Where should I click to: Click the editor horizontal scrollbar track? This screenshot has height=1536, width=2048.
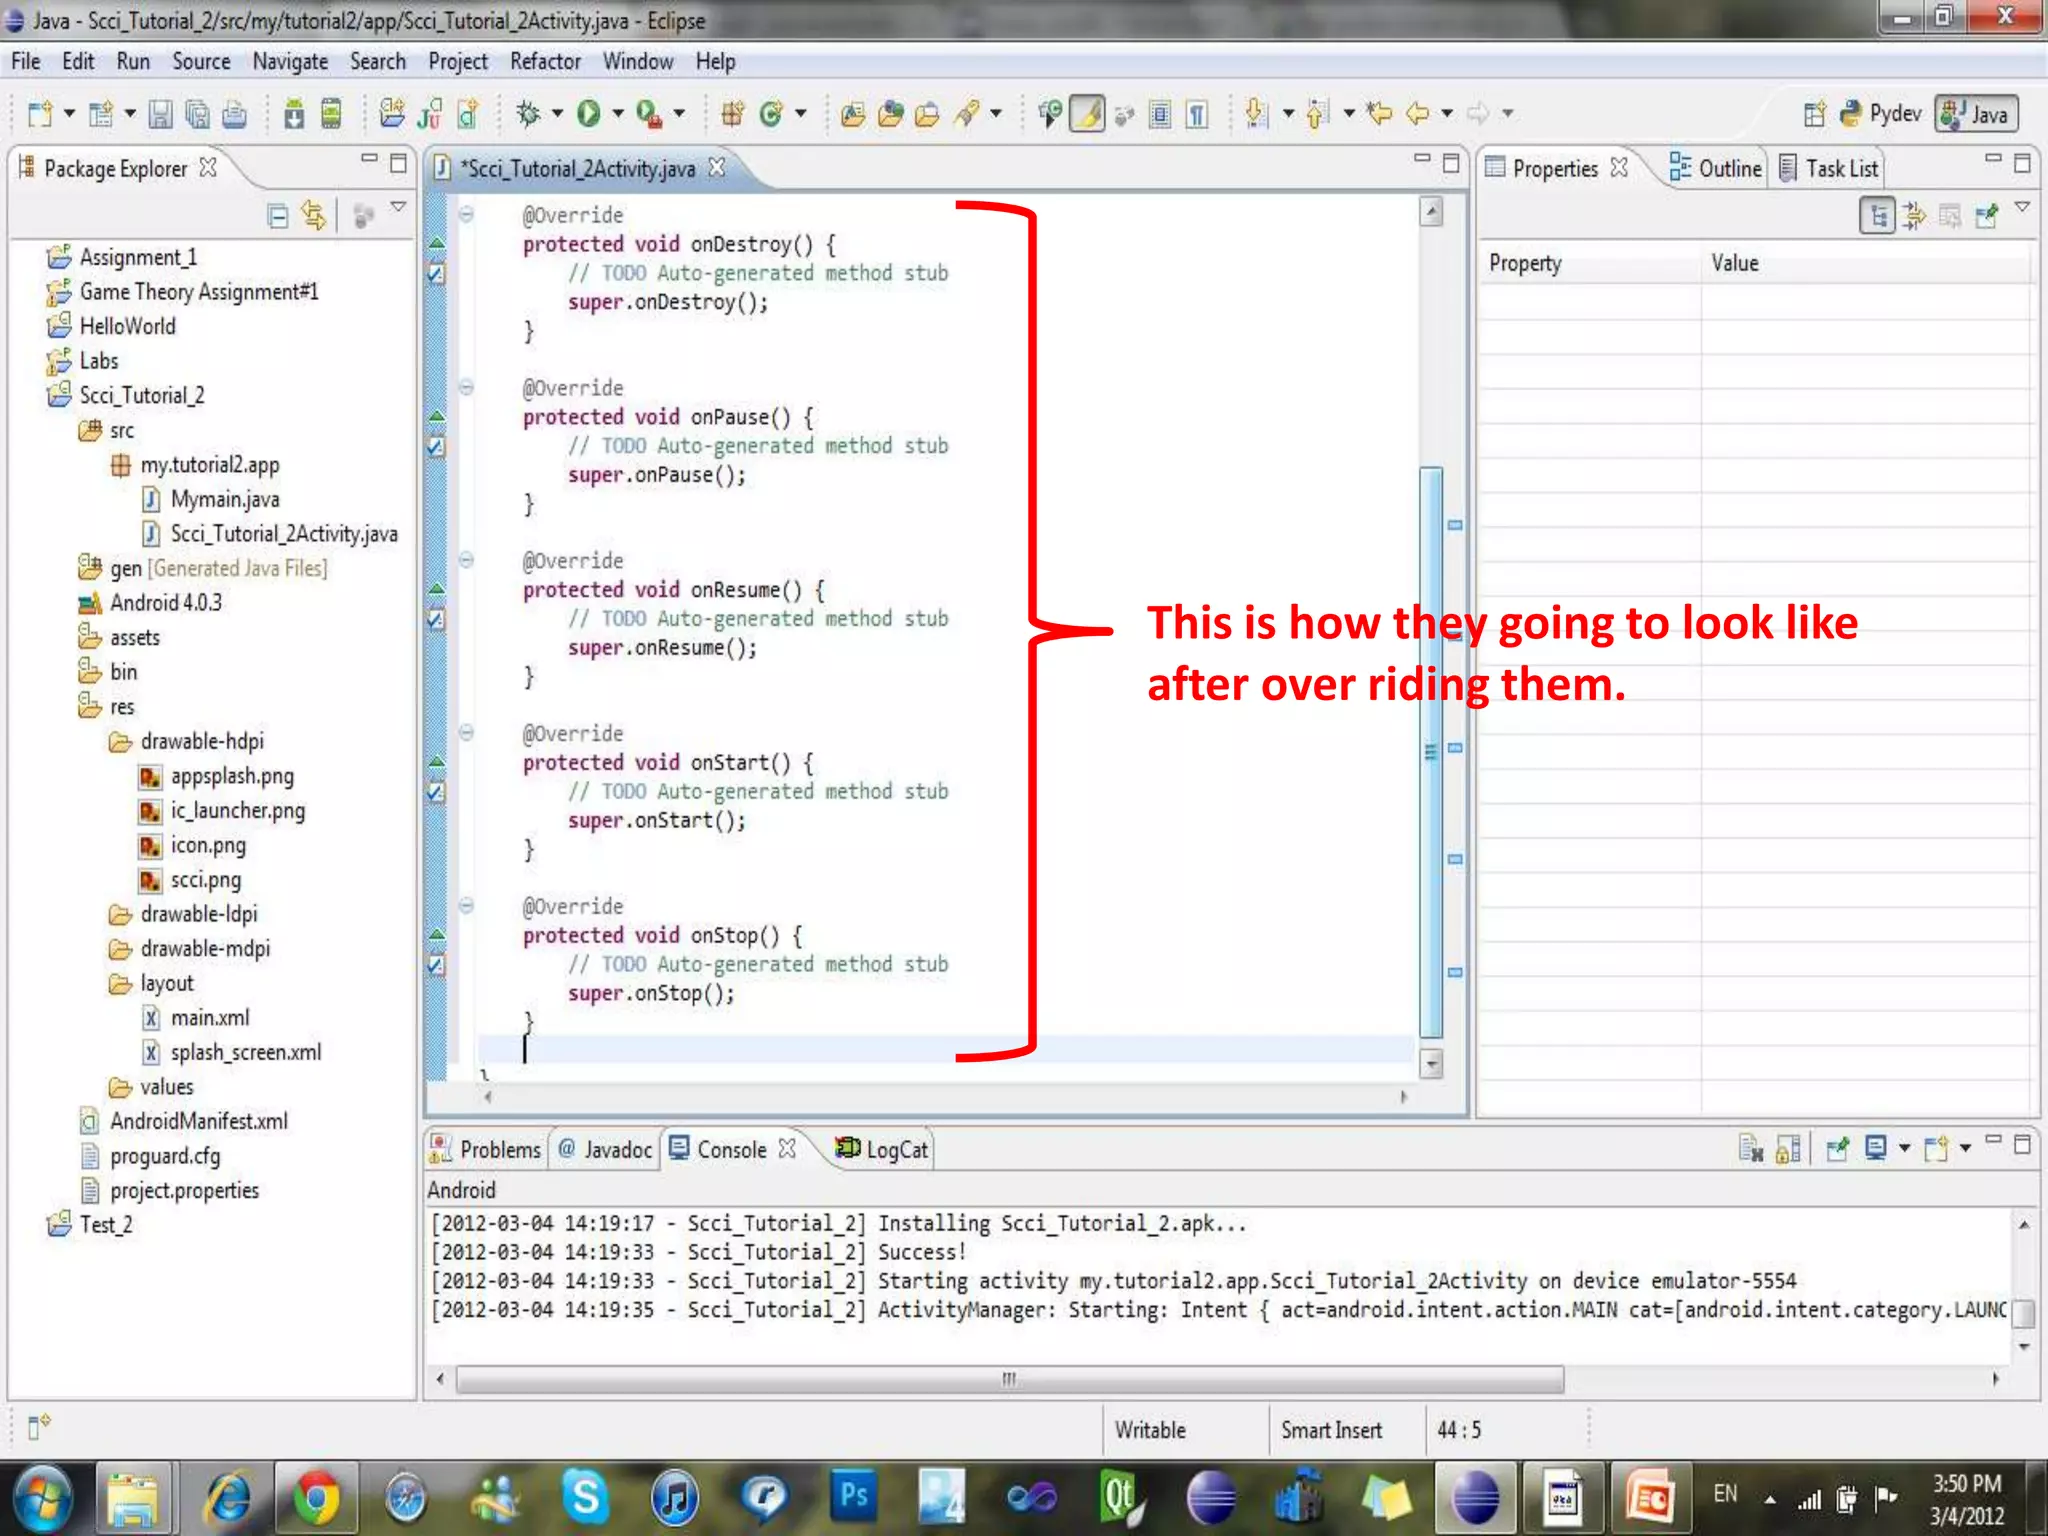945,1097
